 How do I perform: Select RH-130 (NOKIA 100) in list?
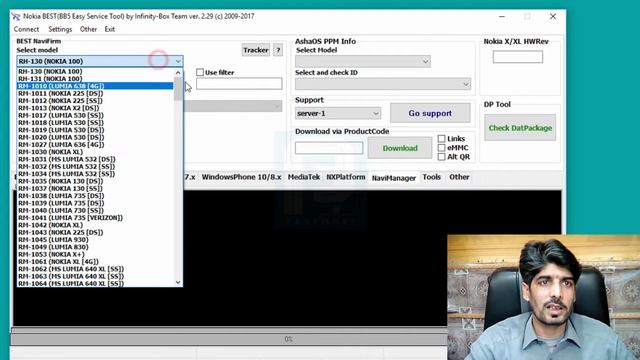[x=95, y=71]
